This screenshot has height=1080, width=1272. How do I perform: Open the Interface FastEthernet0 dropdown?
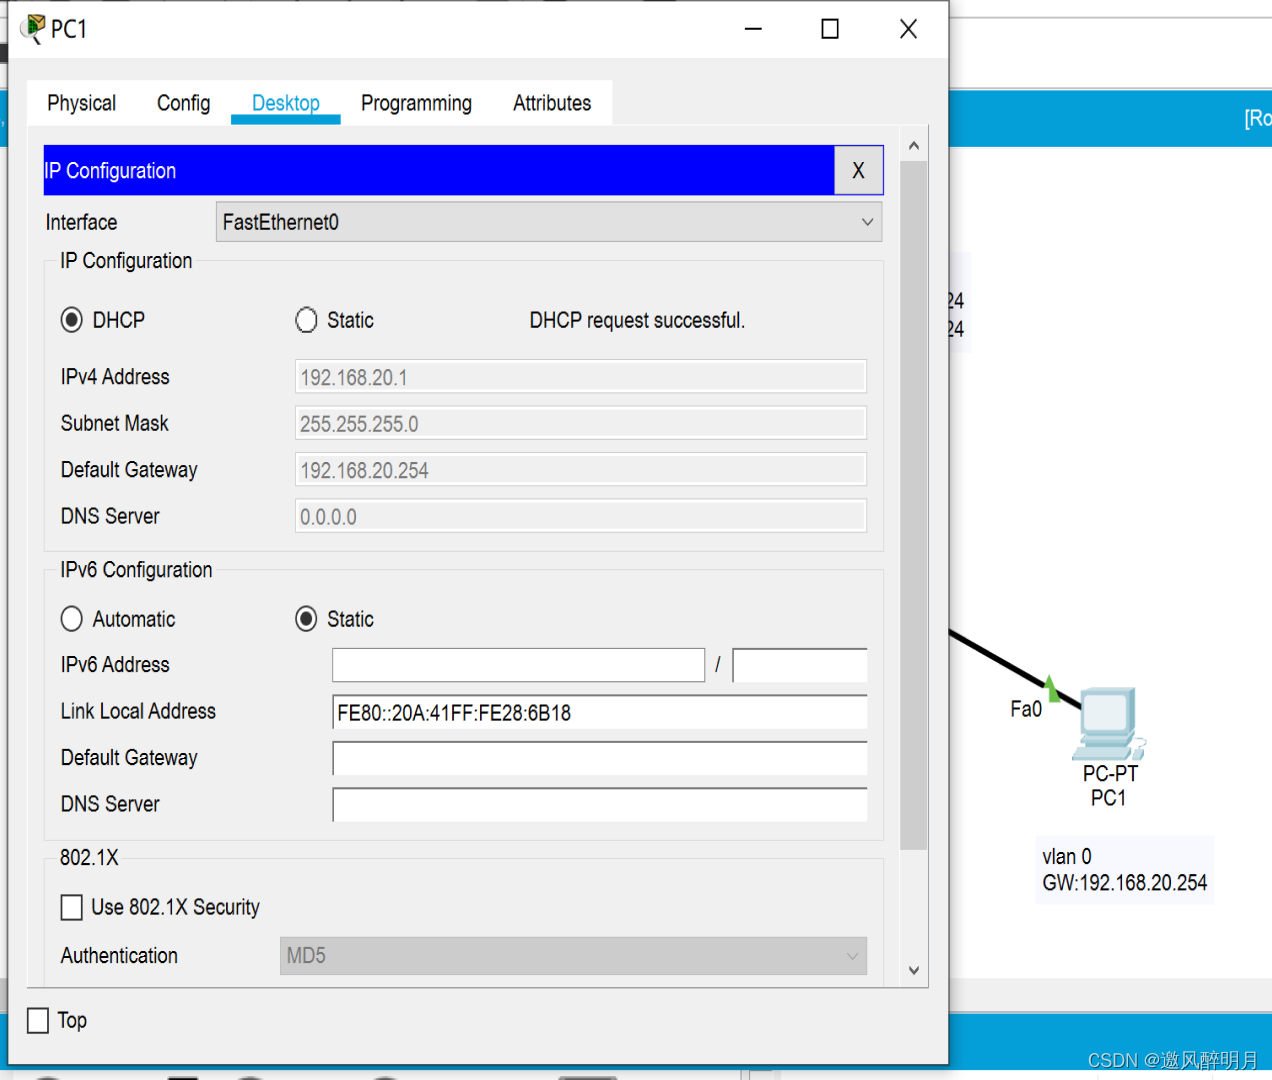point(548,222)
